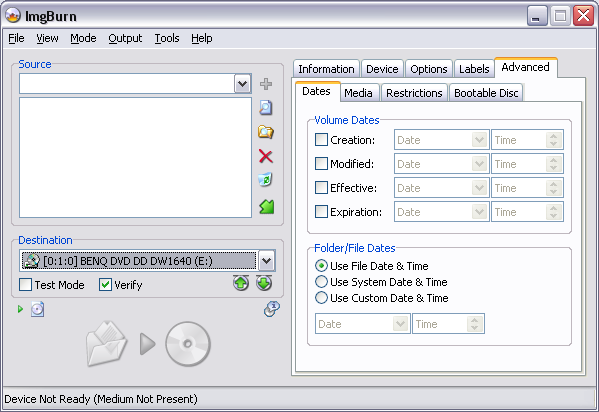Click the plus icon beside Source field
The height and width of the screenshot is (412, 599).
point(266,84)
